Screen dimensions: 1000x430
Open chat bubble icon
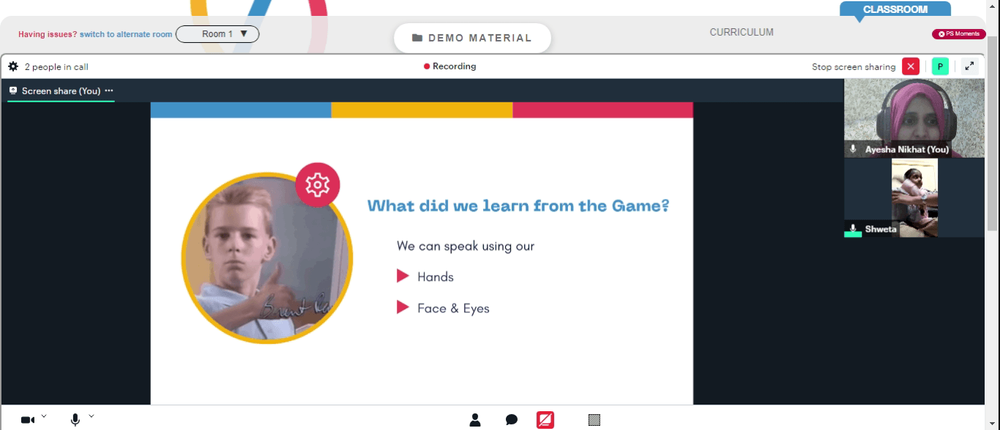pyautogui.click(x=511, y=420)
